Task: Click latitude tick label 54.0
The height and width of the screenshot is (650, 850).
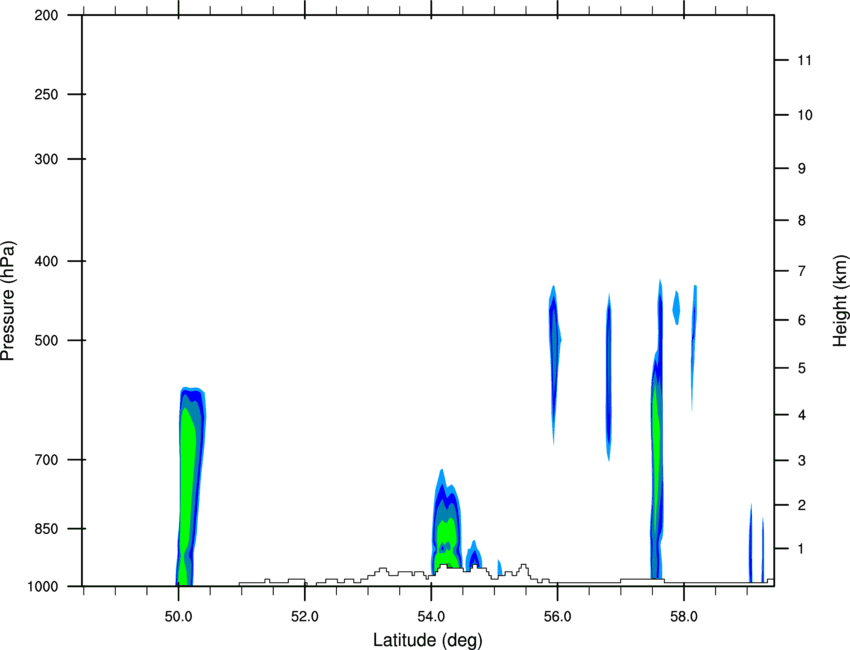Action: pos(431,617)
